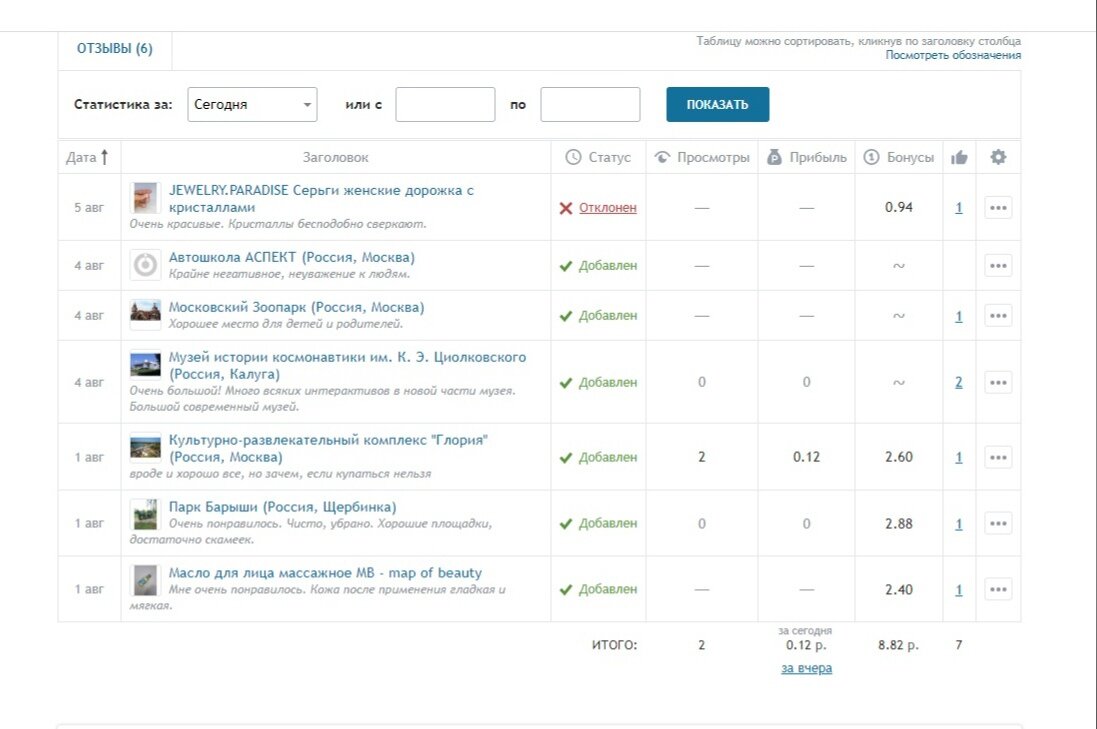
Task: Click Музей истории космонавтики thumbnail
Action: (146, 364)
